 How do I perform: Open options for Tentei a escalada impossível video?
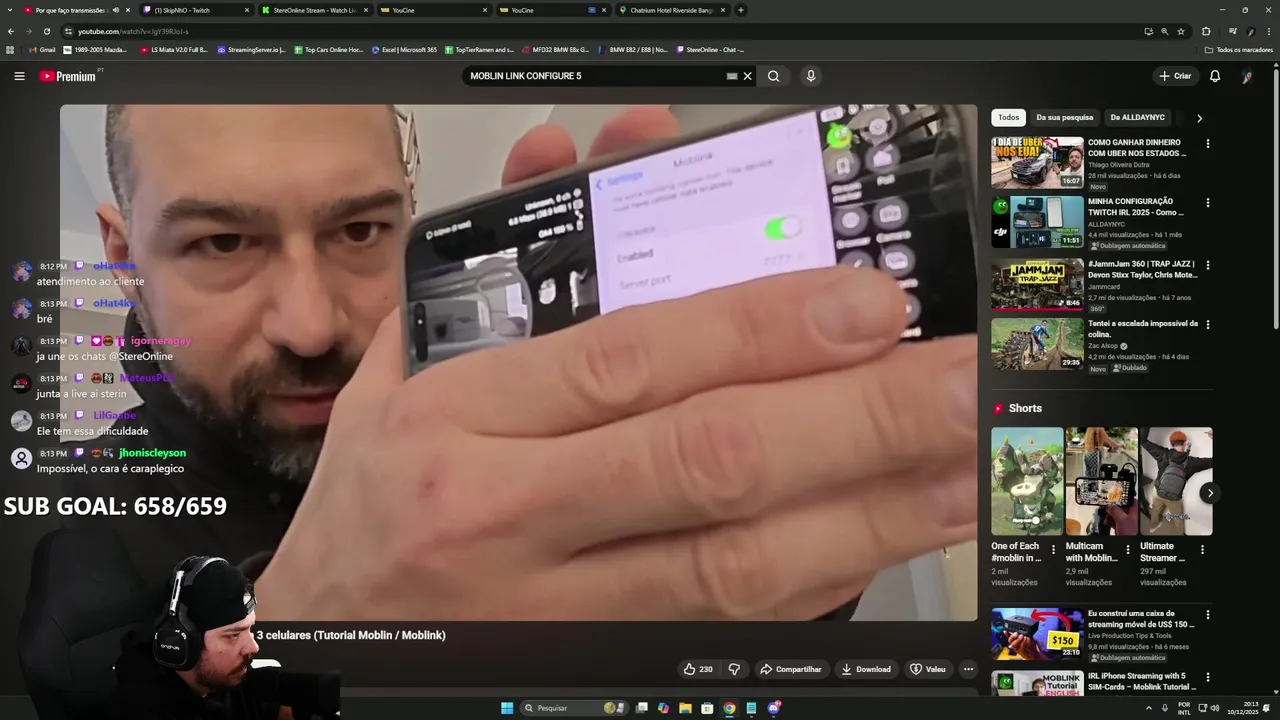coord(1207,325)
